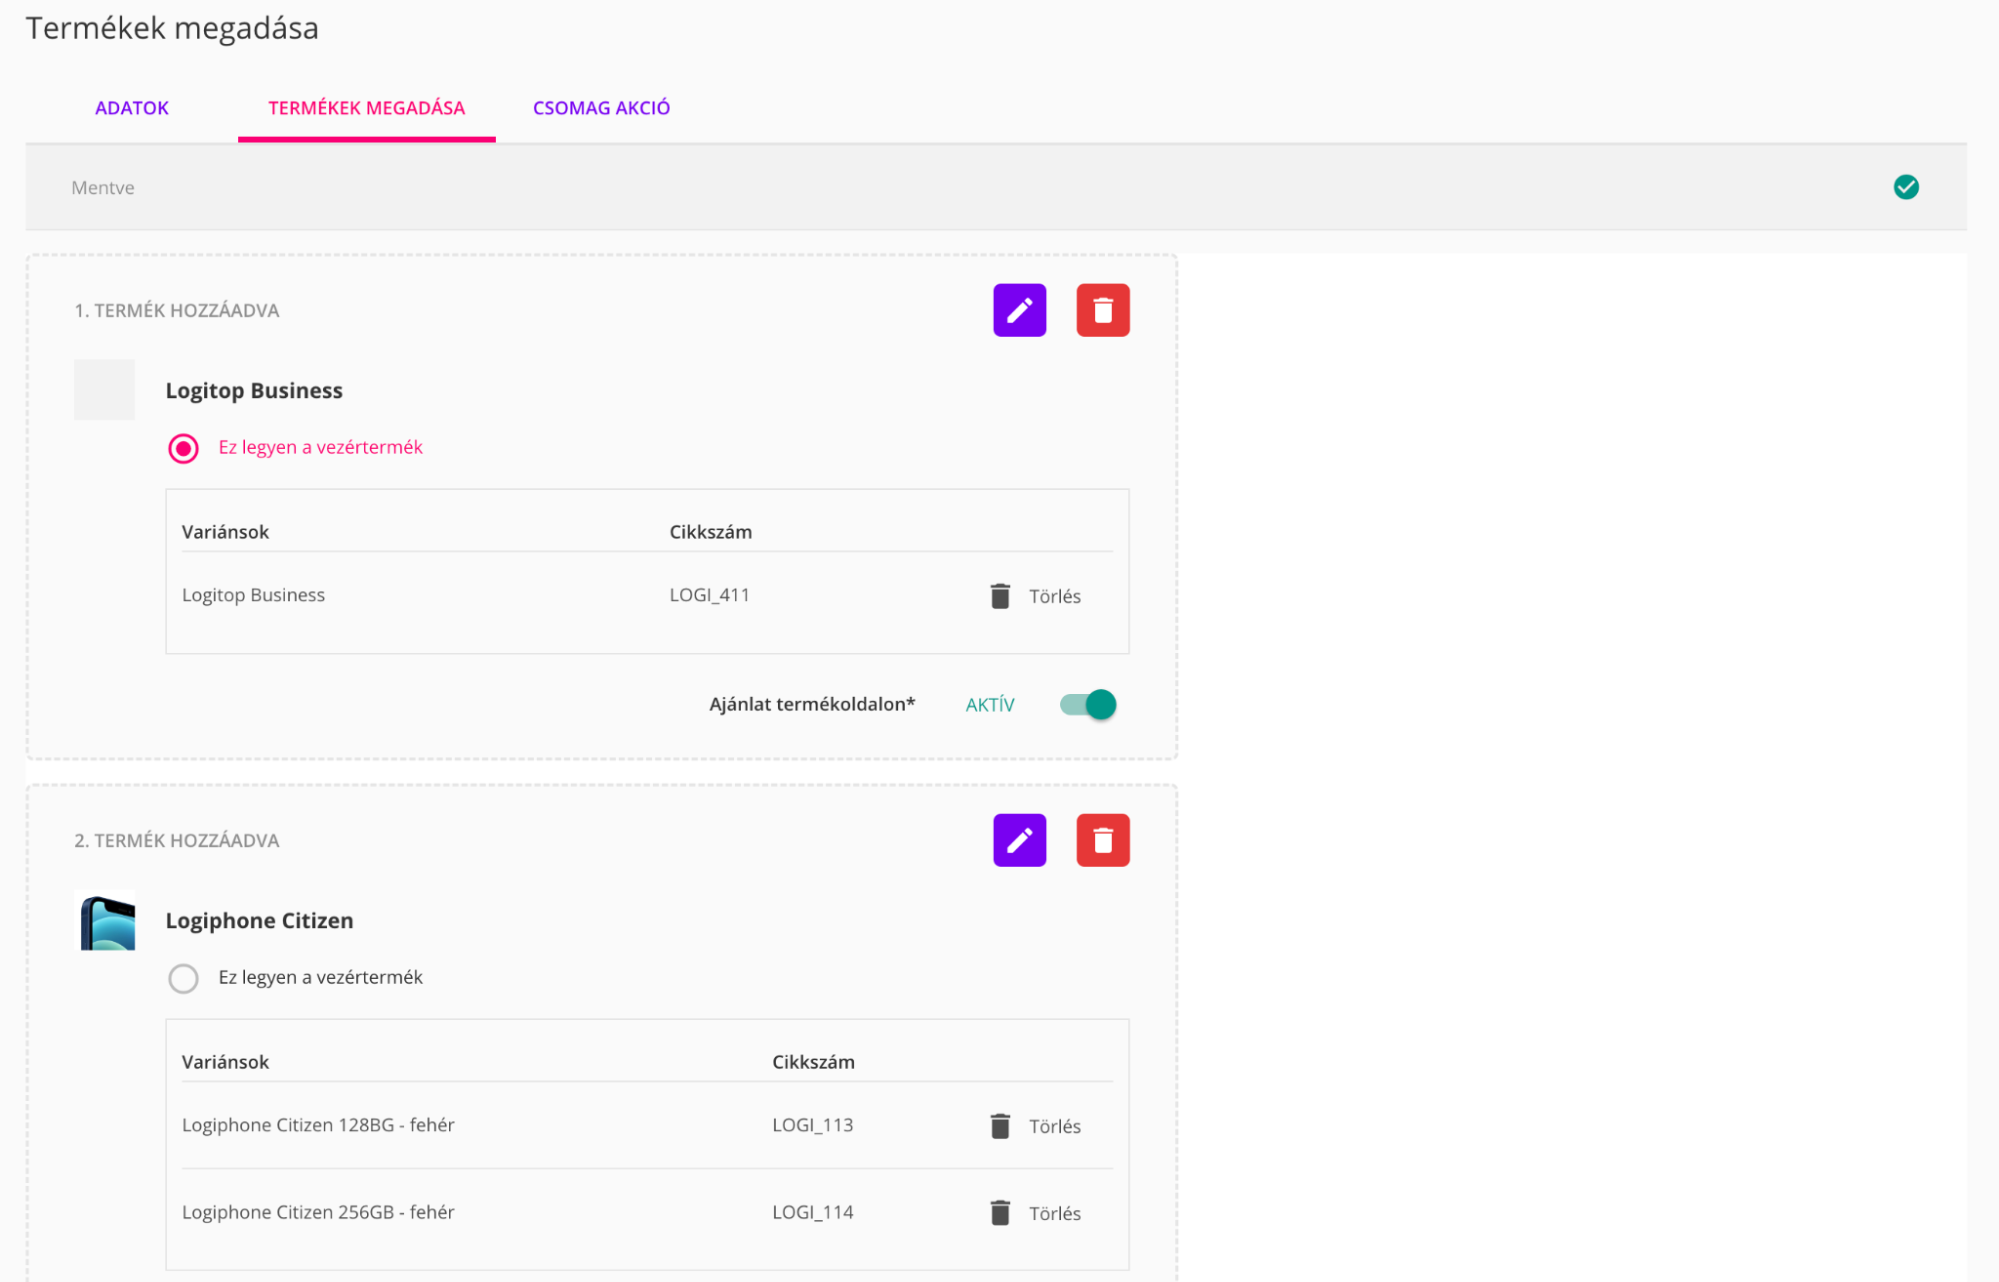Click the purple edit pencil for Logiphone Citizen

click(1019, 840)
